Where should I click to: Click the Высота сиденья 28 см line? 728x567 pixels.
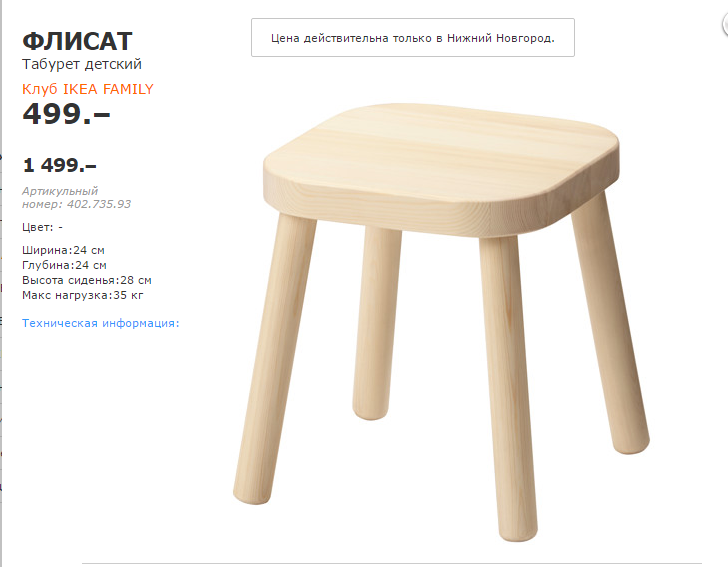click(86, 280)
